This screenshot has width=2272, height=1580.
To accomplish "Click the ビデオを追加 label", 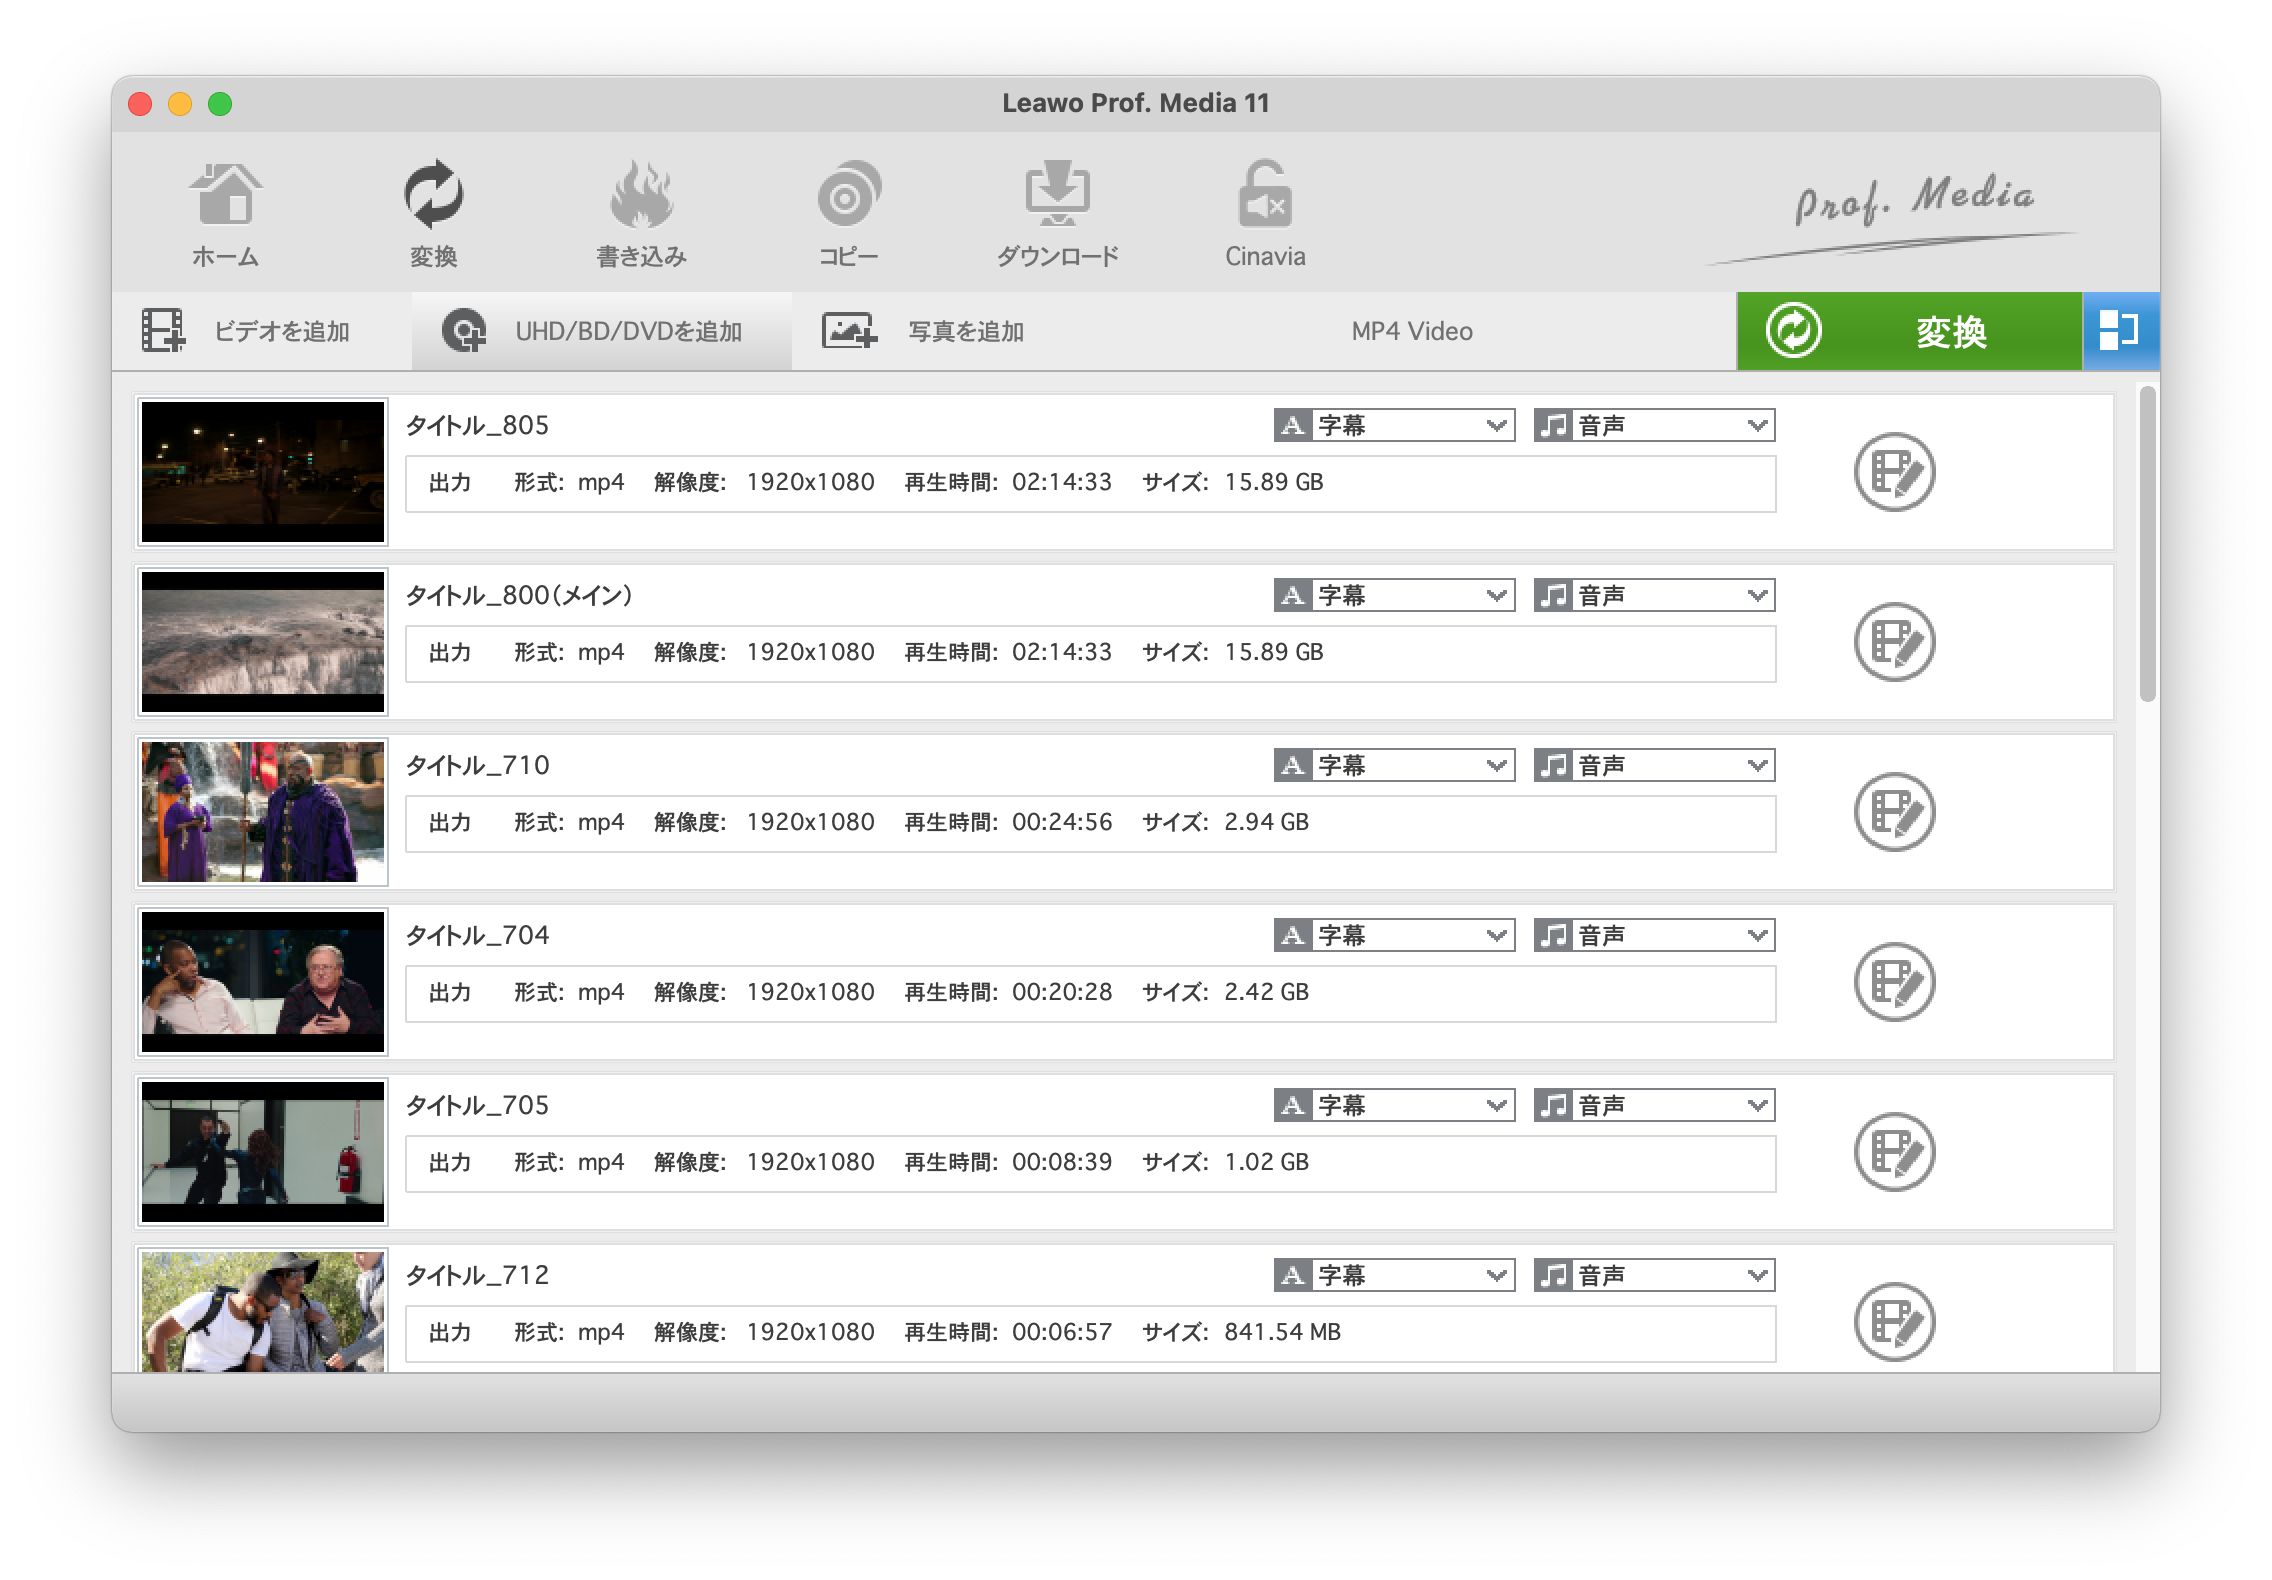I will click(x=281, y=331).
